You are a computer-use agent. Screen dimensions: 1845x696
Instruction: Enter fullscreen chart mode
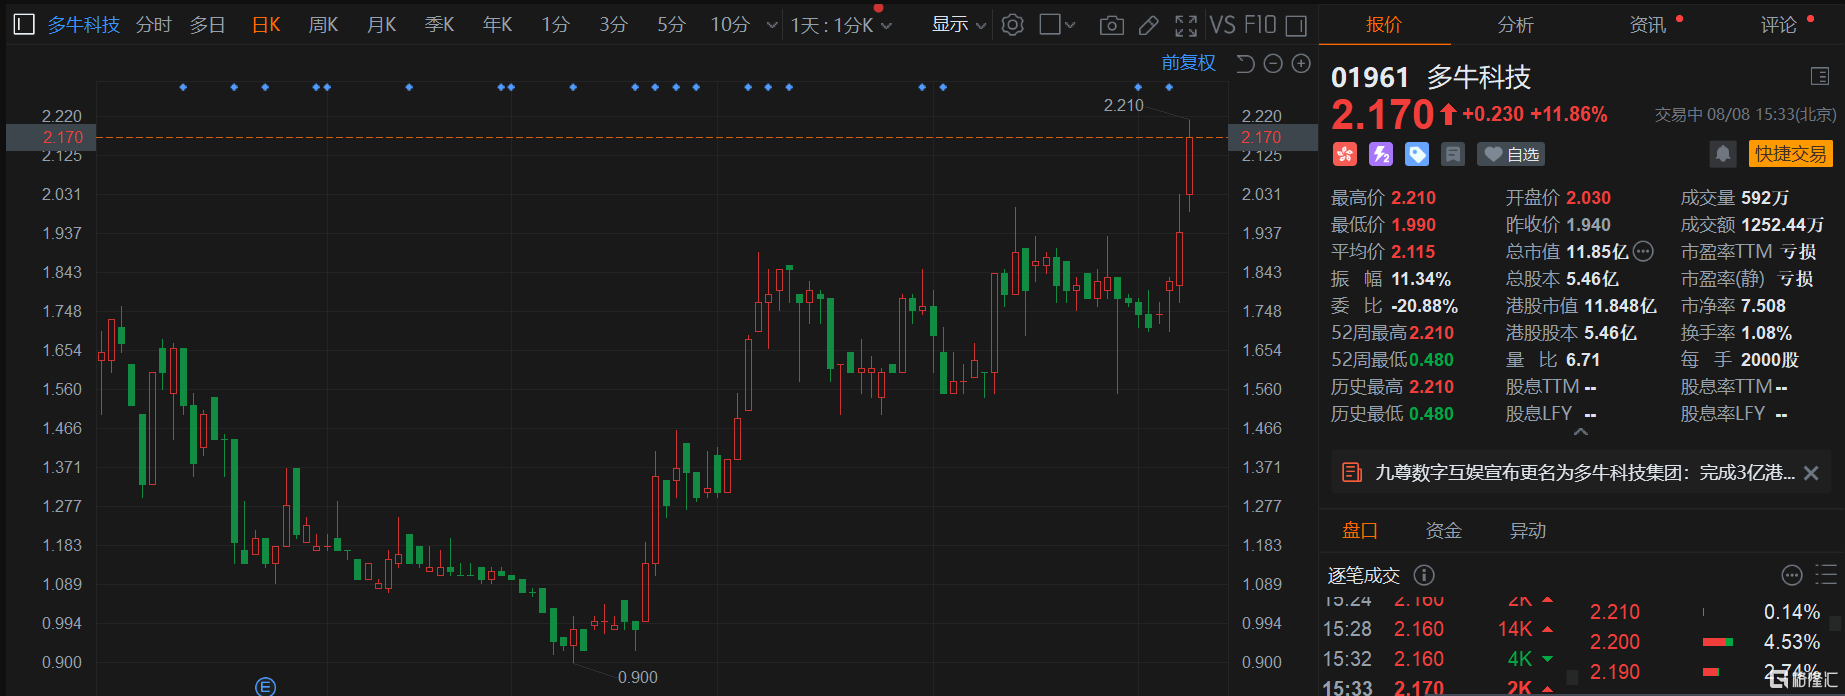point(1186,25)
